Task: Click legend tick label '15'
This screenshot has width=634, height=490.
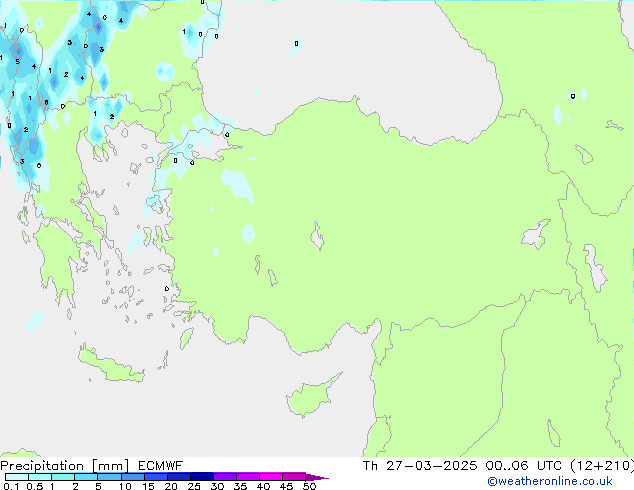Action: (x=148, y=486)
